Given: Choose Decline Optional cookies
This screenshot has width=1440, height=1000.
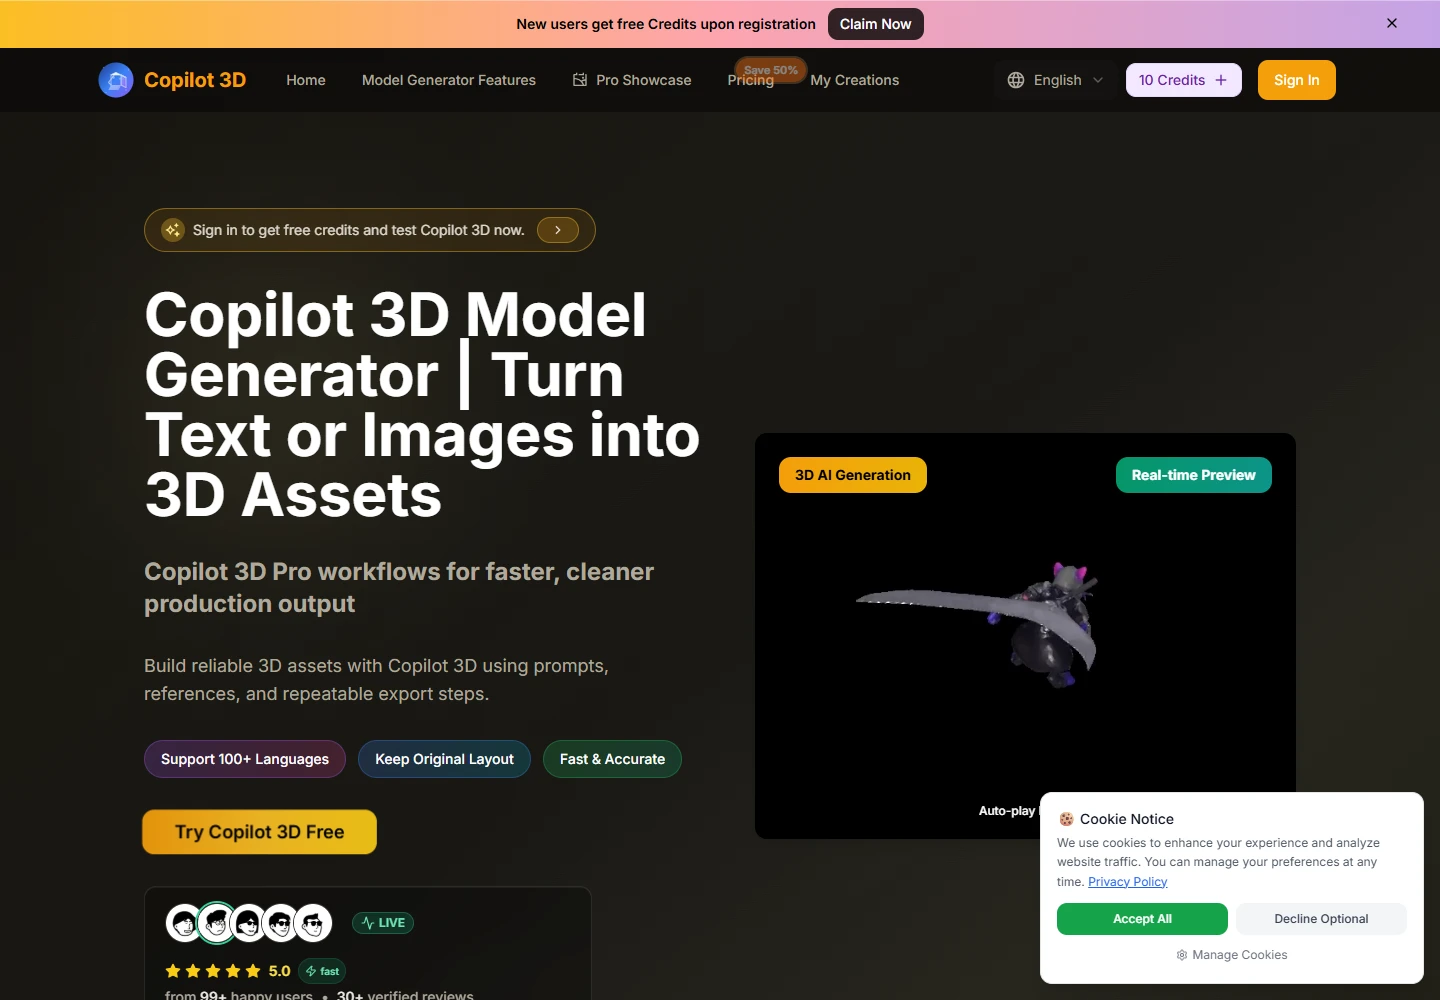Looking at the screenshot, I should [x=1321, y=919].
